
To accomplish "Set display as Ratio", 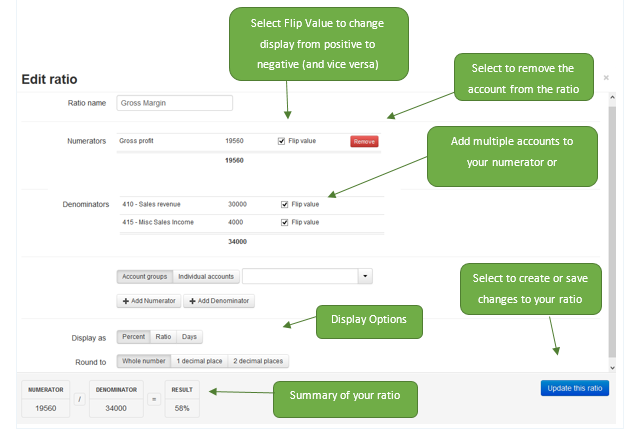I will (x=163, y=337).
